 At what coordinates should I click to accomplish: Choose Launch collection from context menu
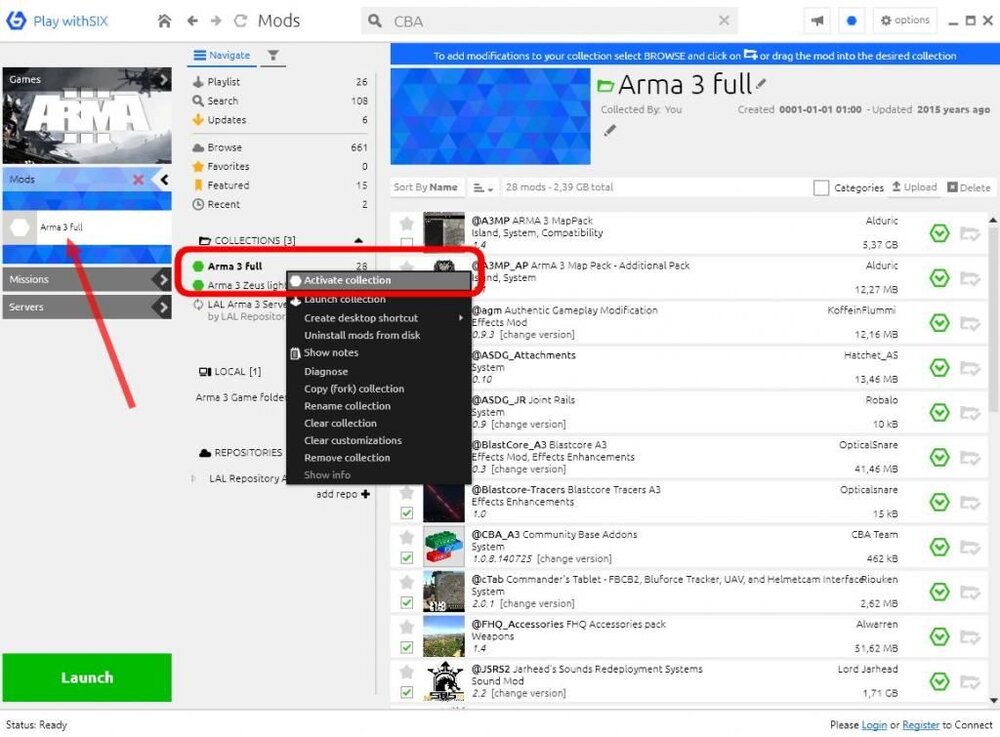tap(379, 299)
